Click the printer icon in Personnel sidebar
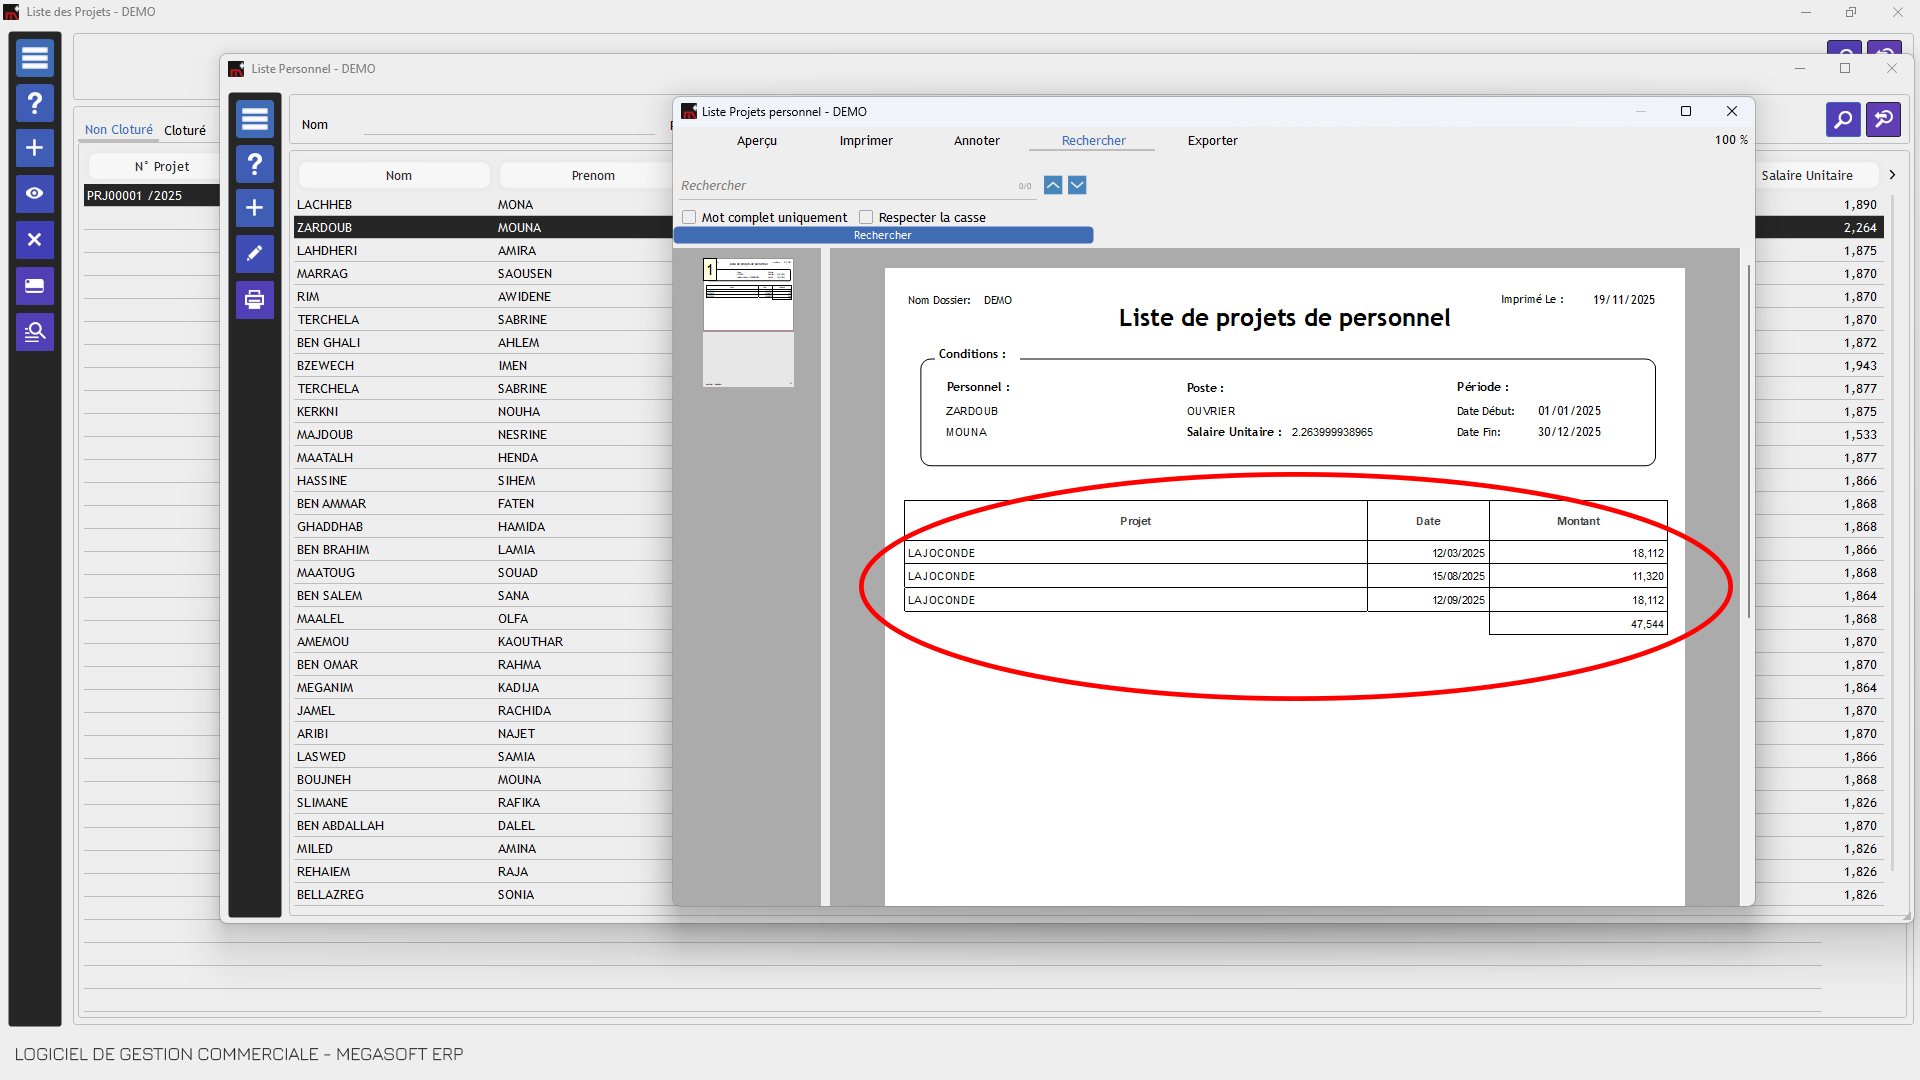 click(x=255, y=299)
